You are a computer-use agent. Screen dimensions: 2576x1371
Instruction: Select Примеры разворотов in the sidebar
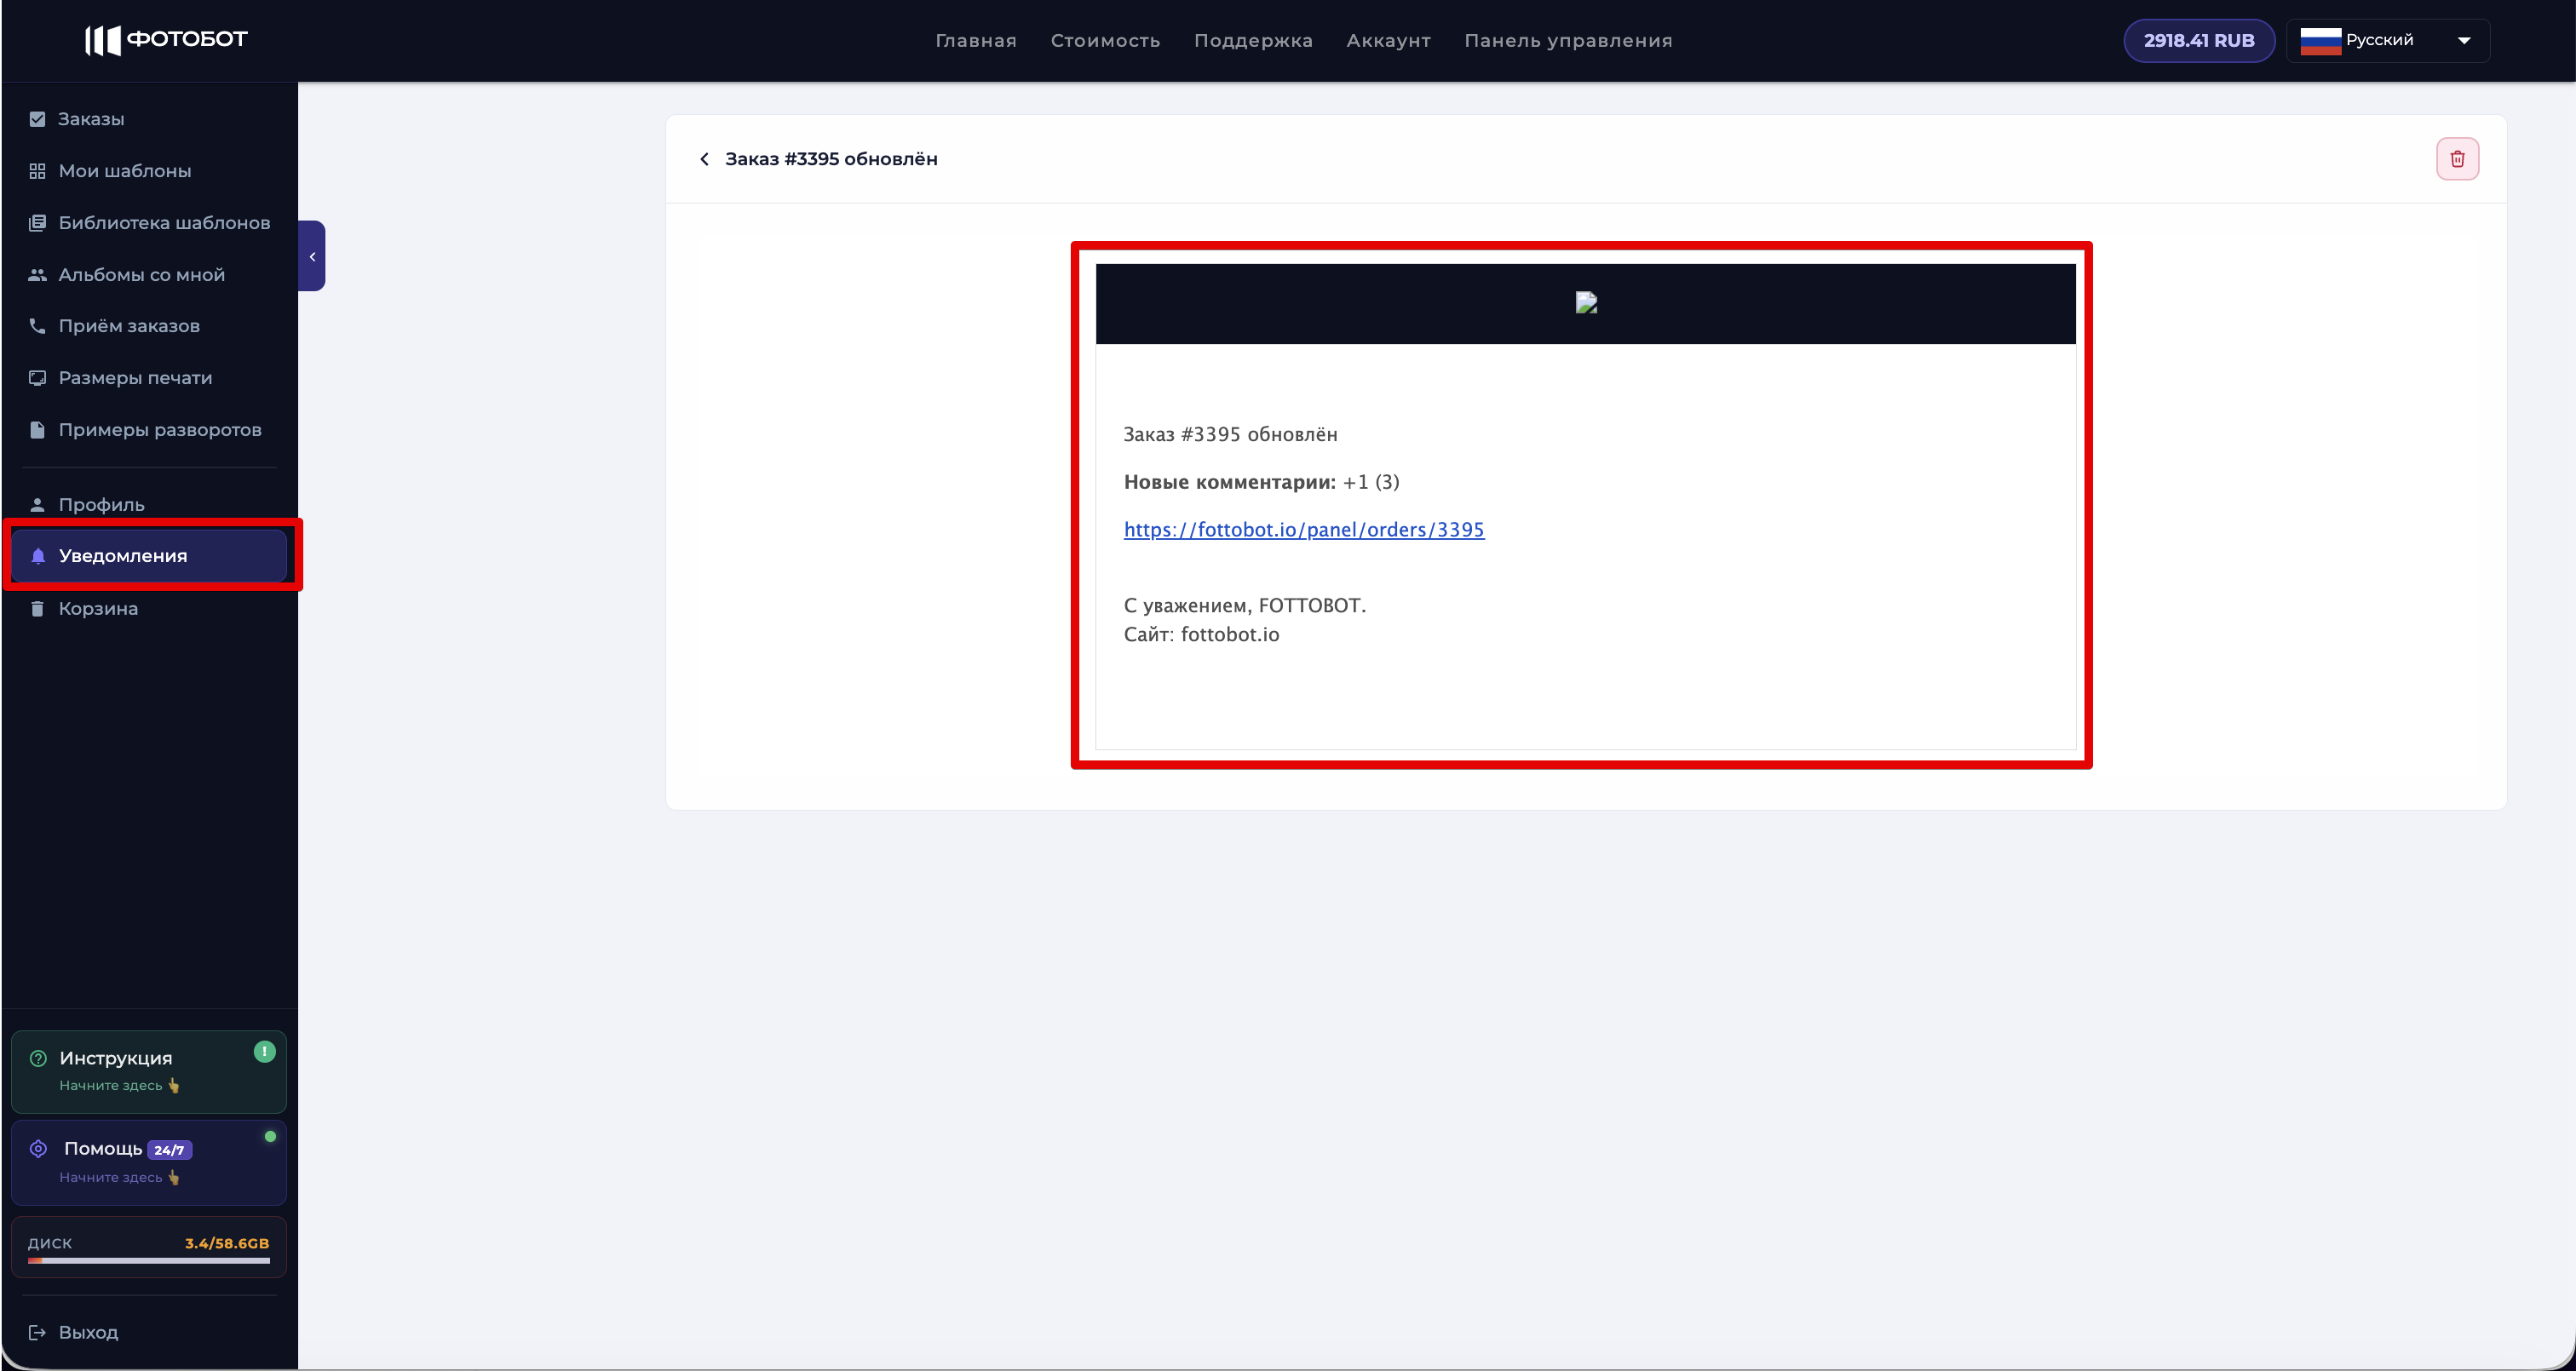tap(150, 430)
